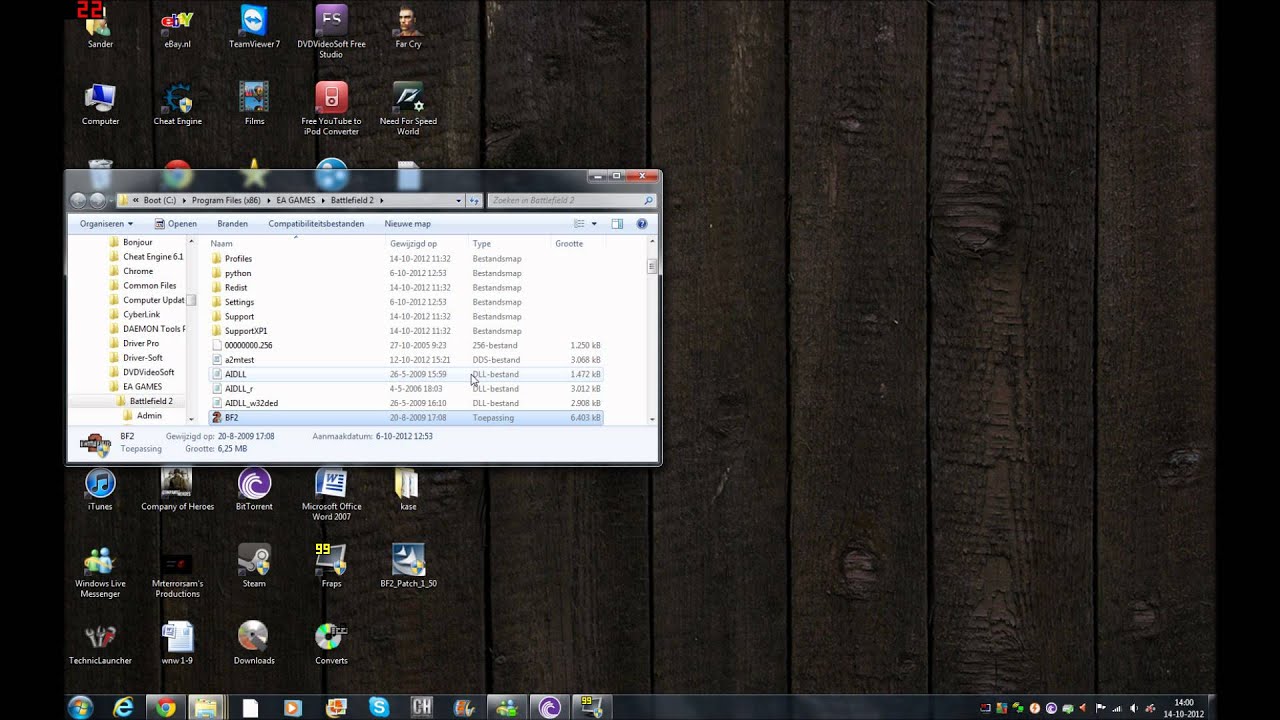This screenshot has height=720, width=1280.
Task: Open Windows Live Messenger desktop icon
Action: [100, 571]
